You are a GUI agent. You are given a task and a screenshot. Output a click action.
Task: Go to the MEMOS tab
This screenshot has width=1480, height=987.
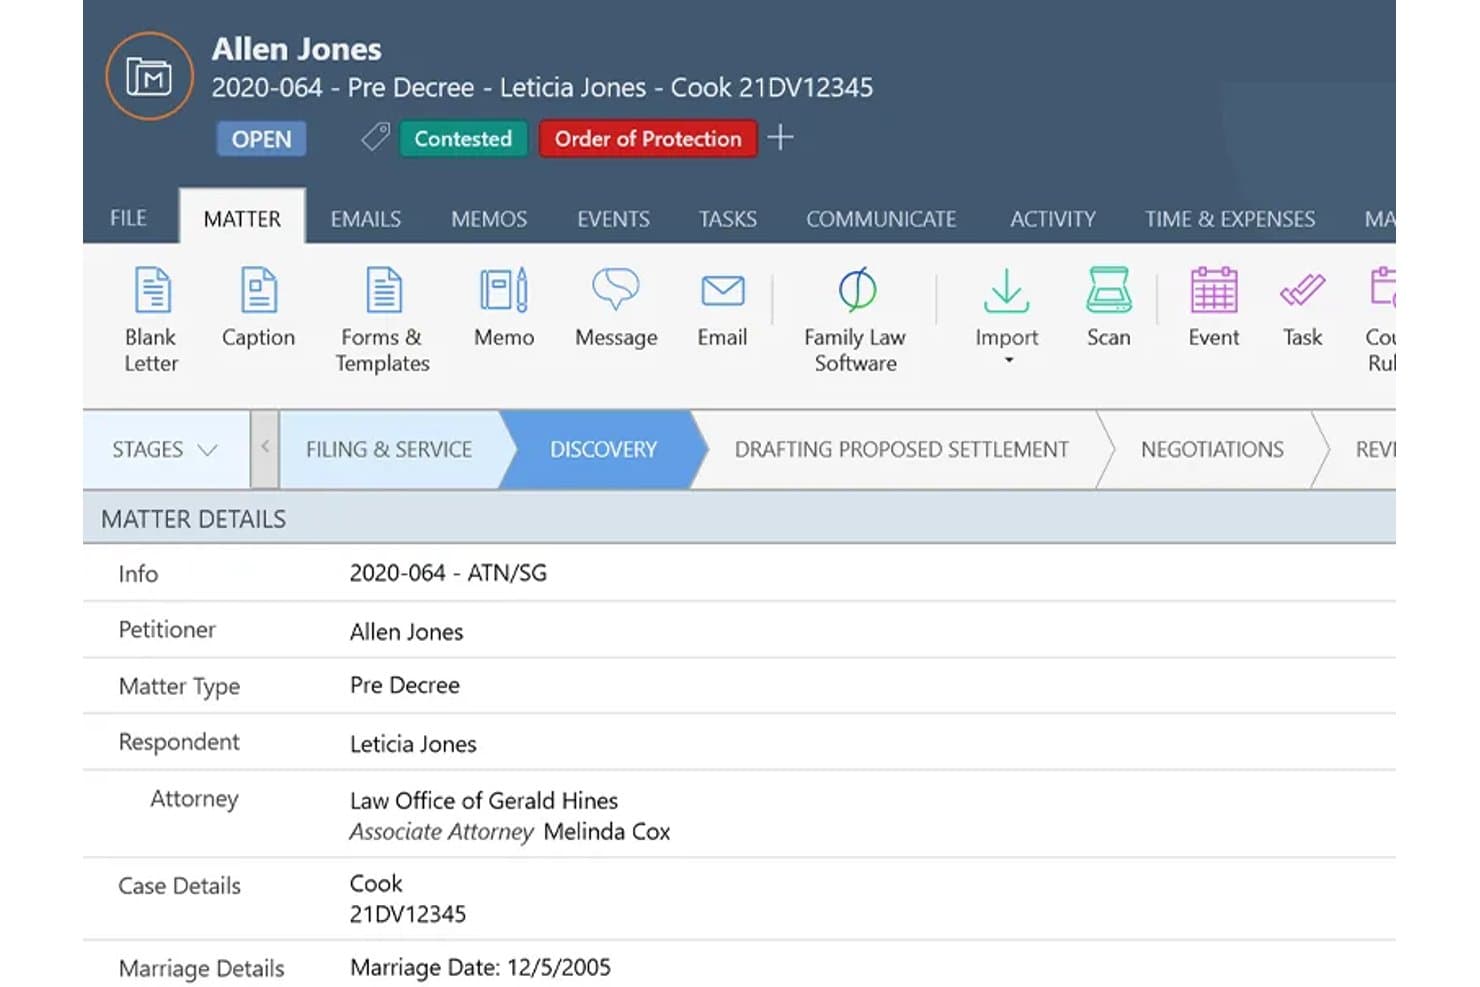click(x=489, y=219)
